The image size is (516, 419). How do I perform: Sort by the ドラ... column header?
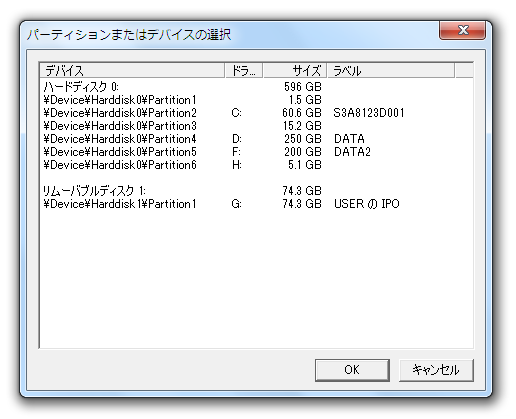tap(244, 71)
